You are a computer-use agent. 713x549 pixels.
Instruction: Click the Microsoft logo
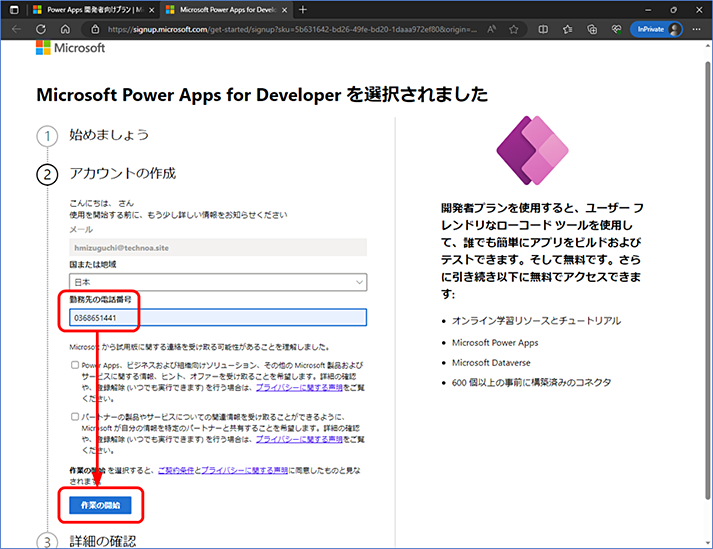[x=70, y=48]
